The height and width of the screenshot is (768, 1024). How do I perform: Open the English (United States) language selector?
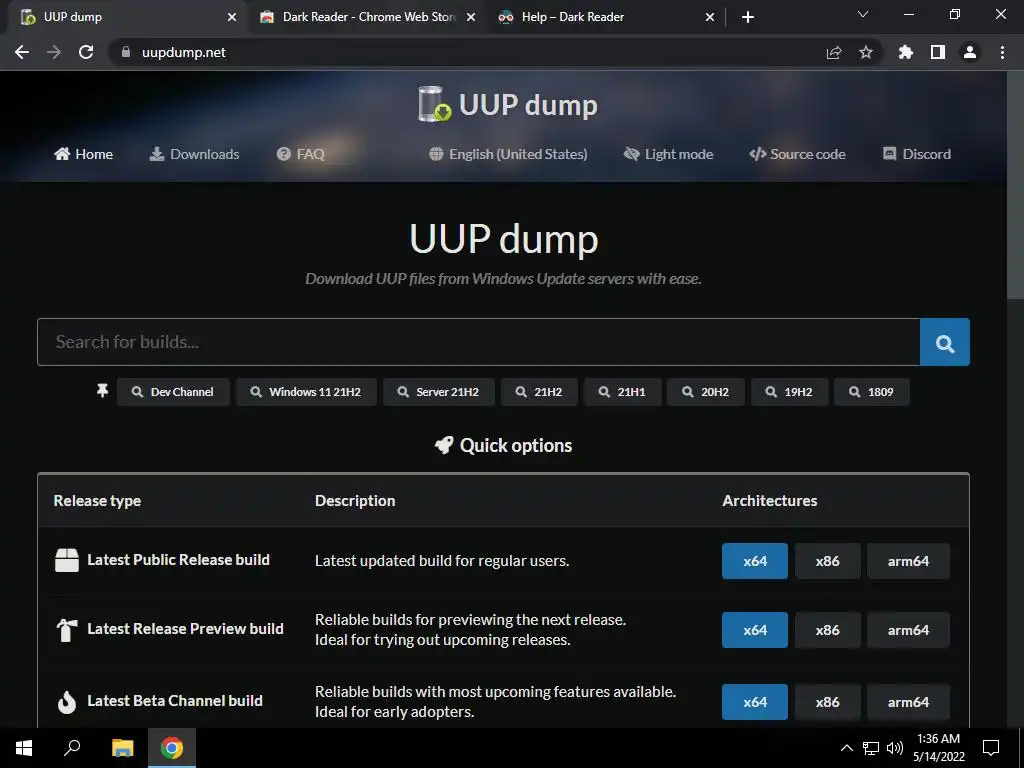(508, 154)
